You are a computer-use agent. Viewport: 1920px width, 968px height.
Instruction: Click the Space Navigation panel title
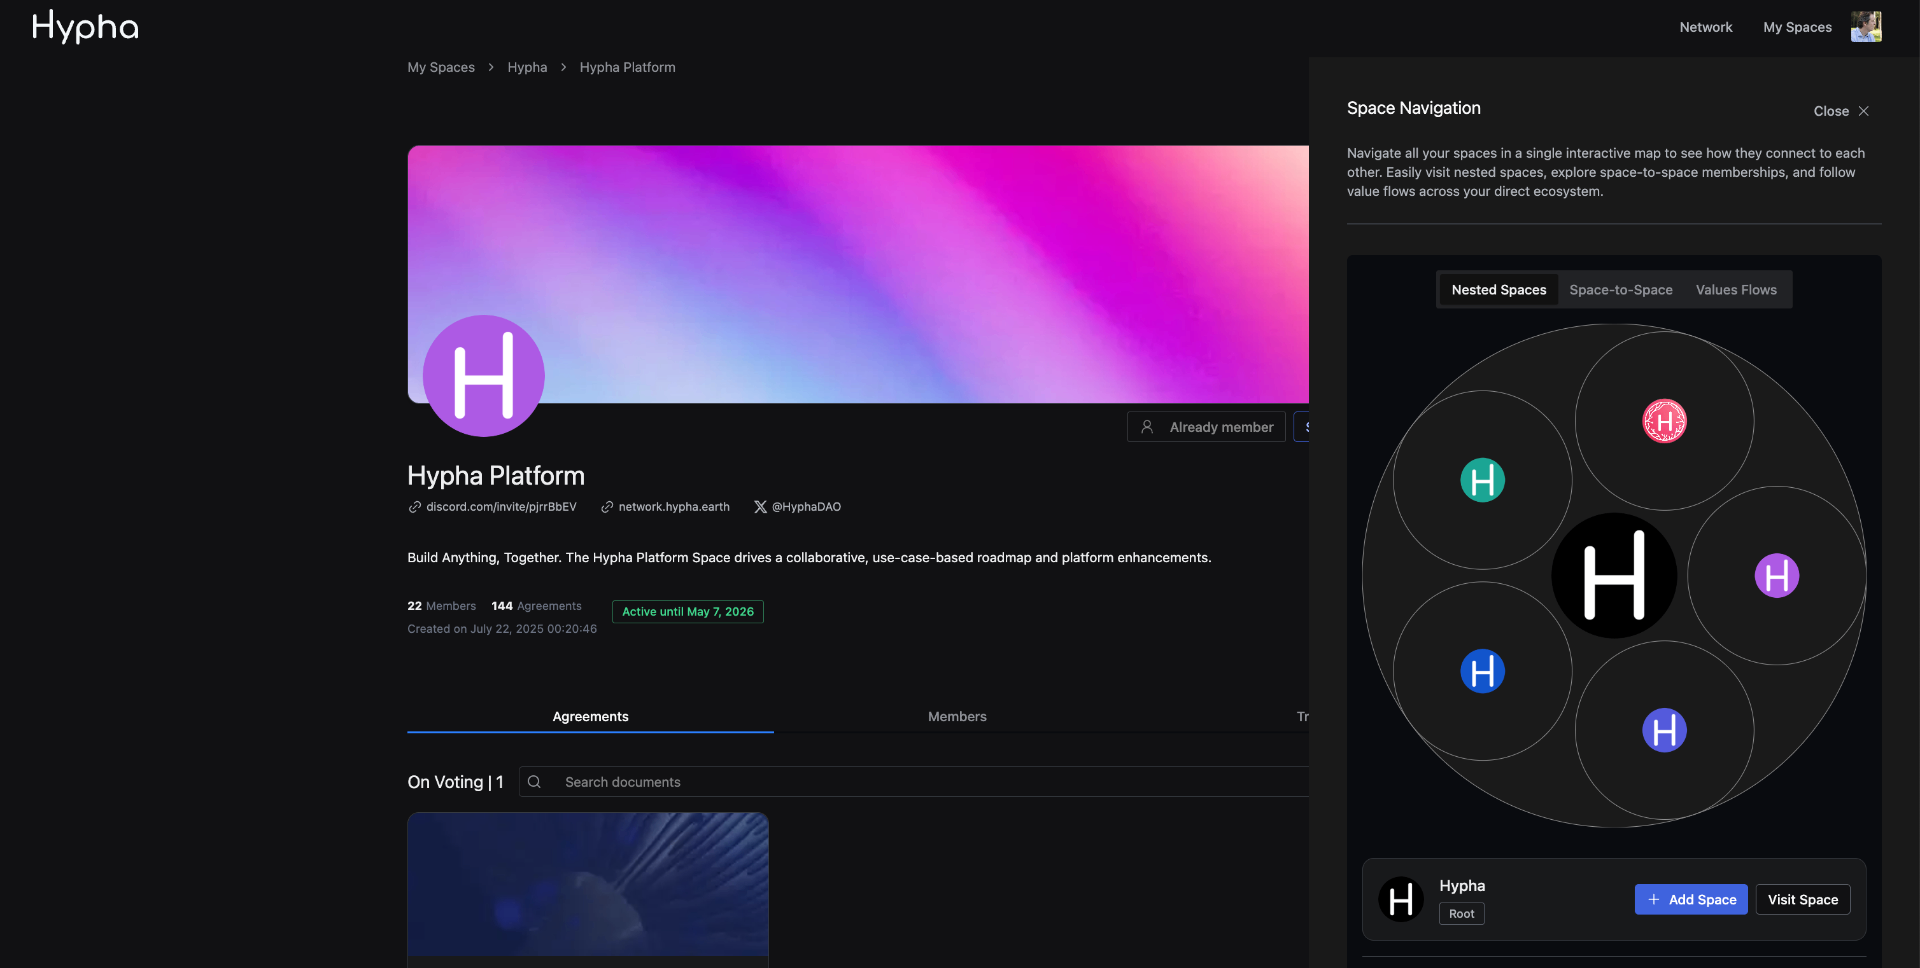point(1413,108)
